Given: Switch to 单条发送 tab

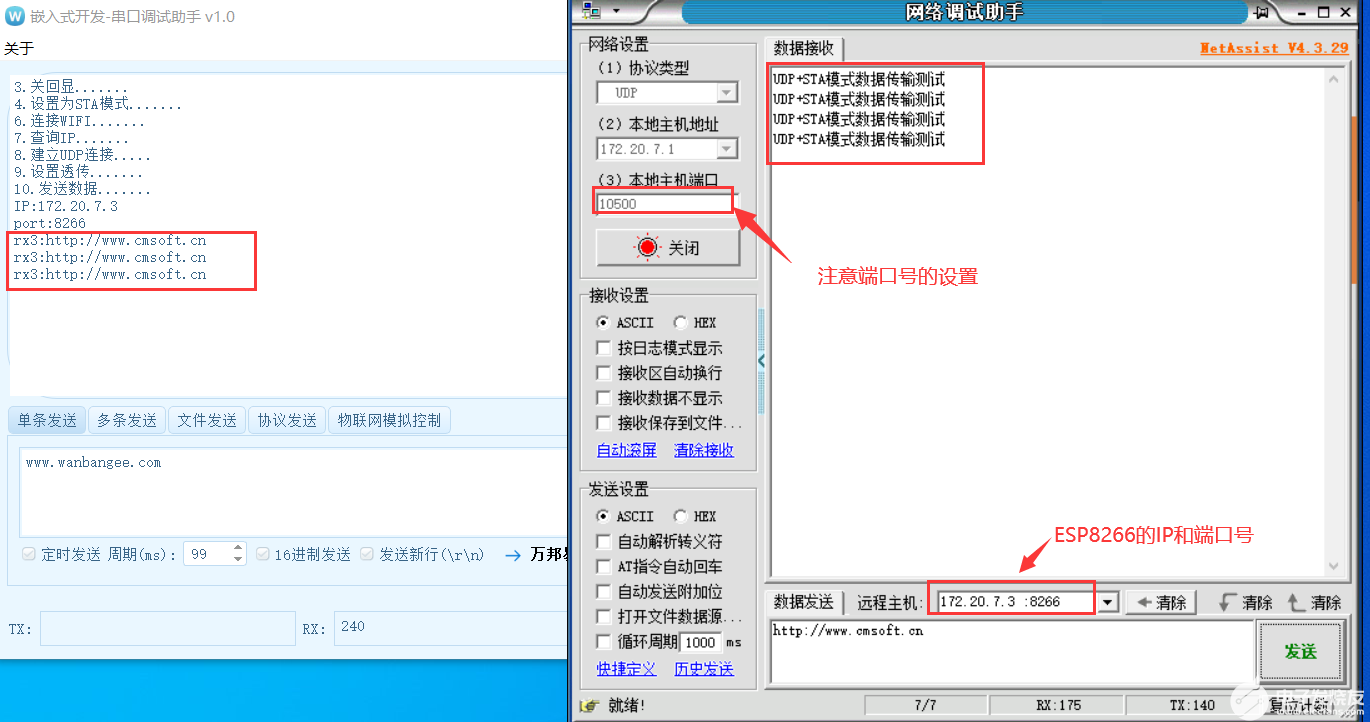Looking at the screenshot, I should coord(47,420).
